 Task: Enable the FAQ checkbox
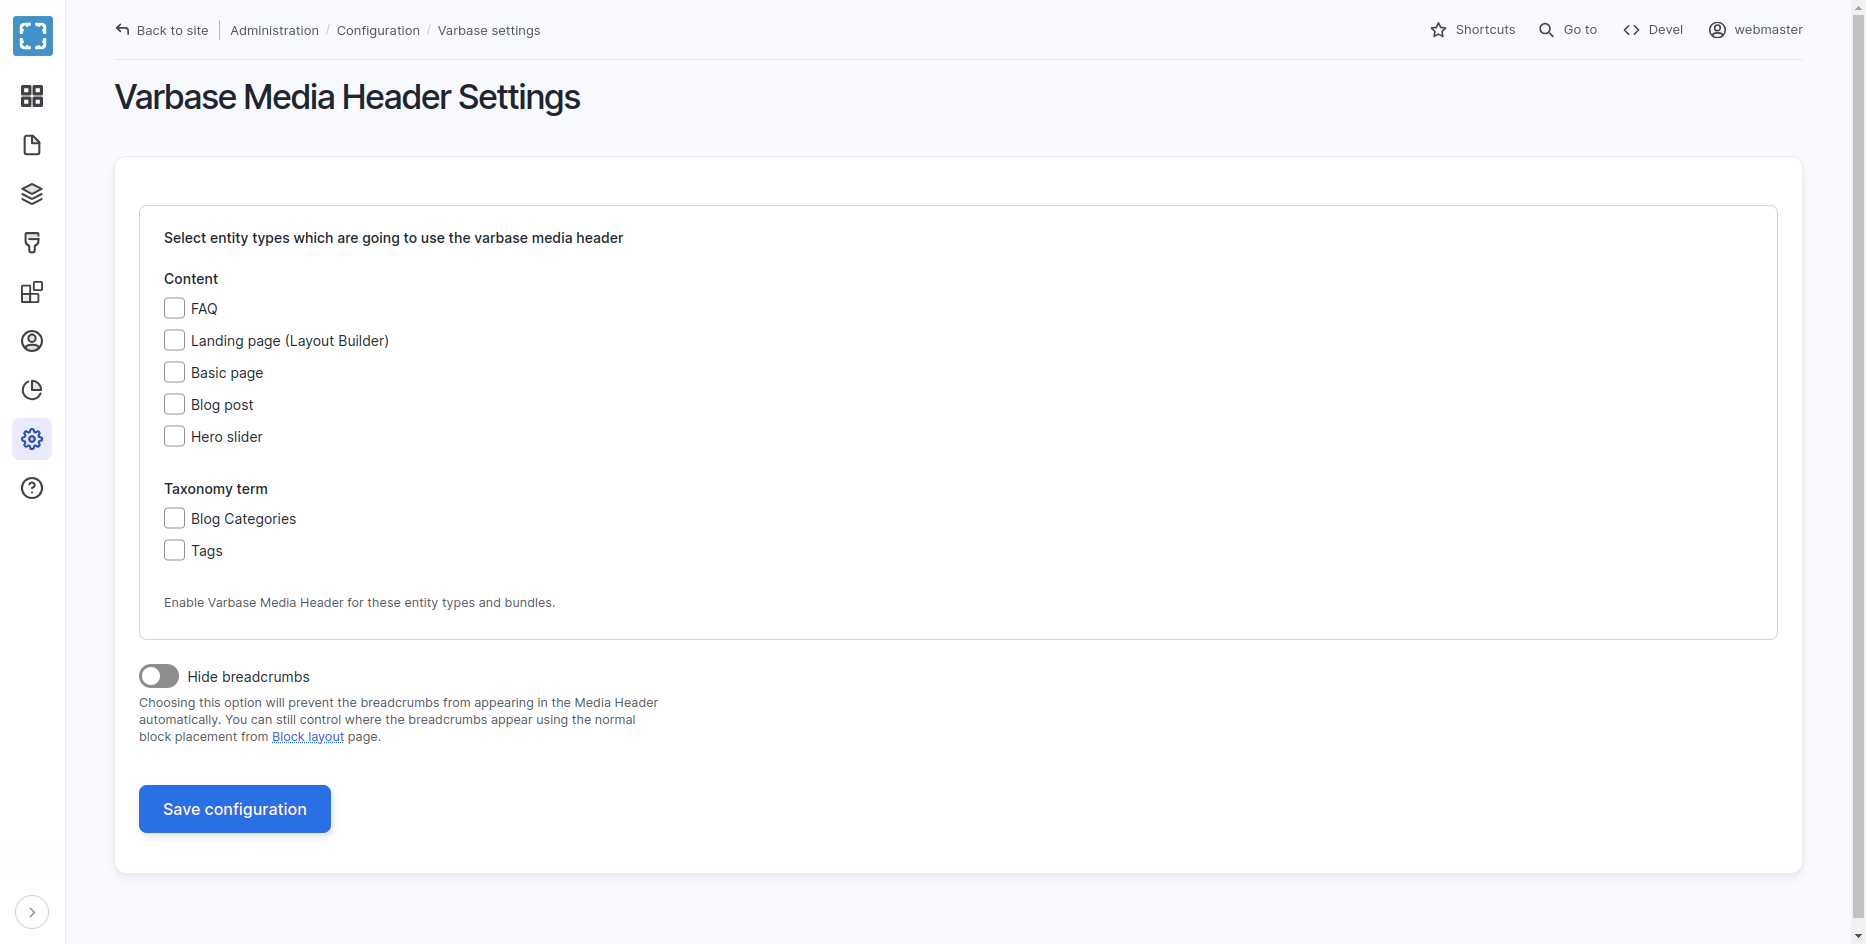point(175,308)
